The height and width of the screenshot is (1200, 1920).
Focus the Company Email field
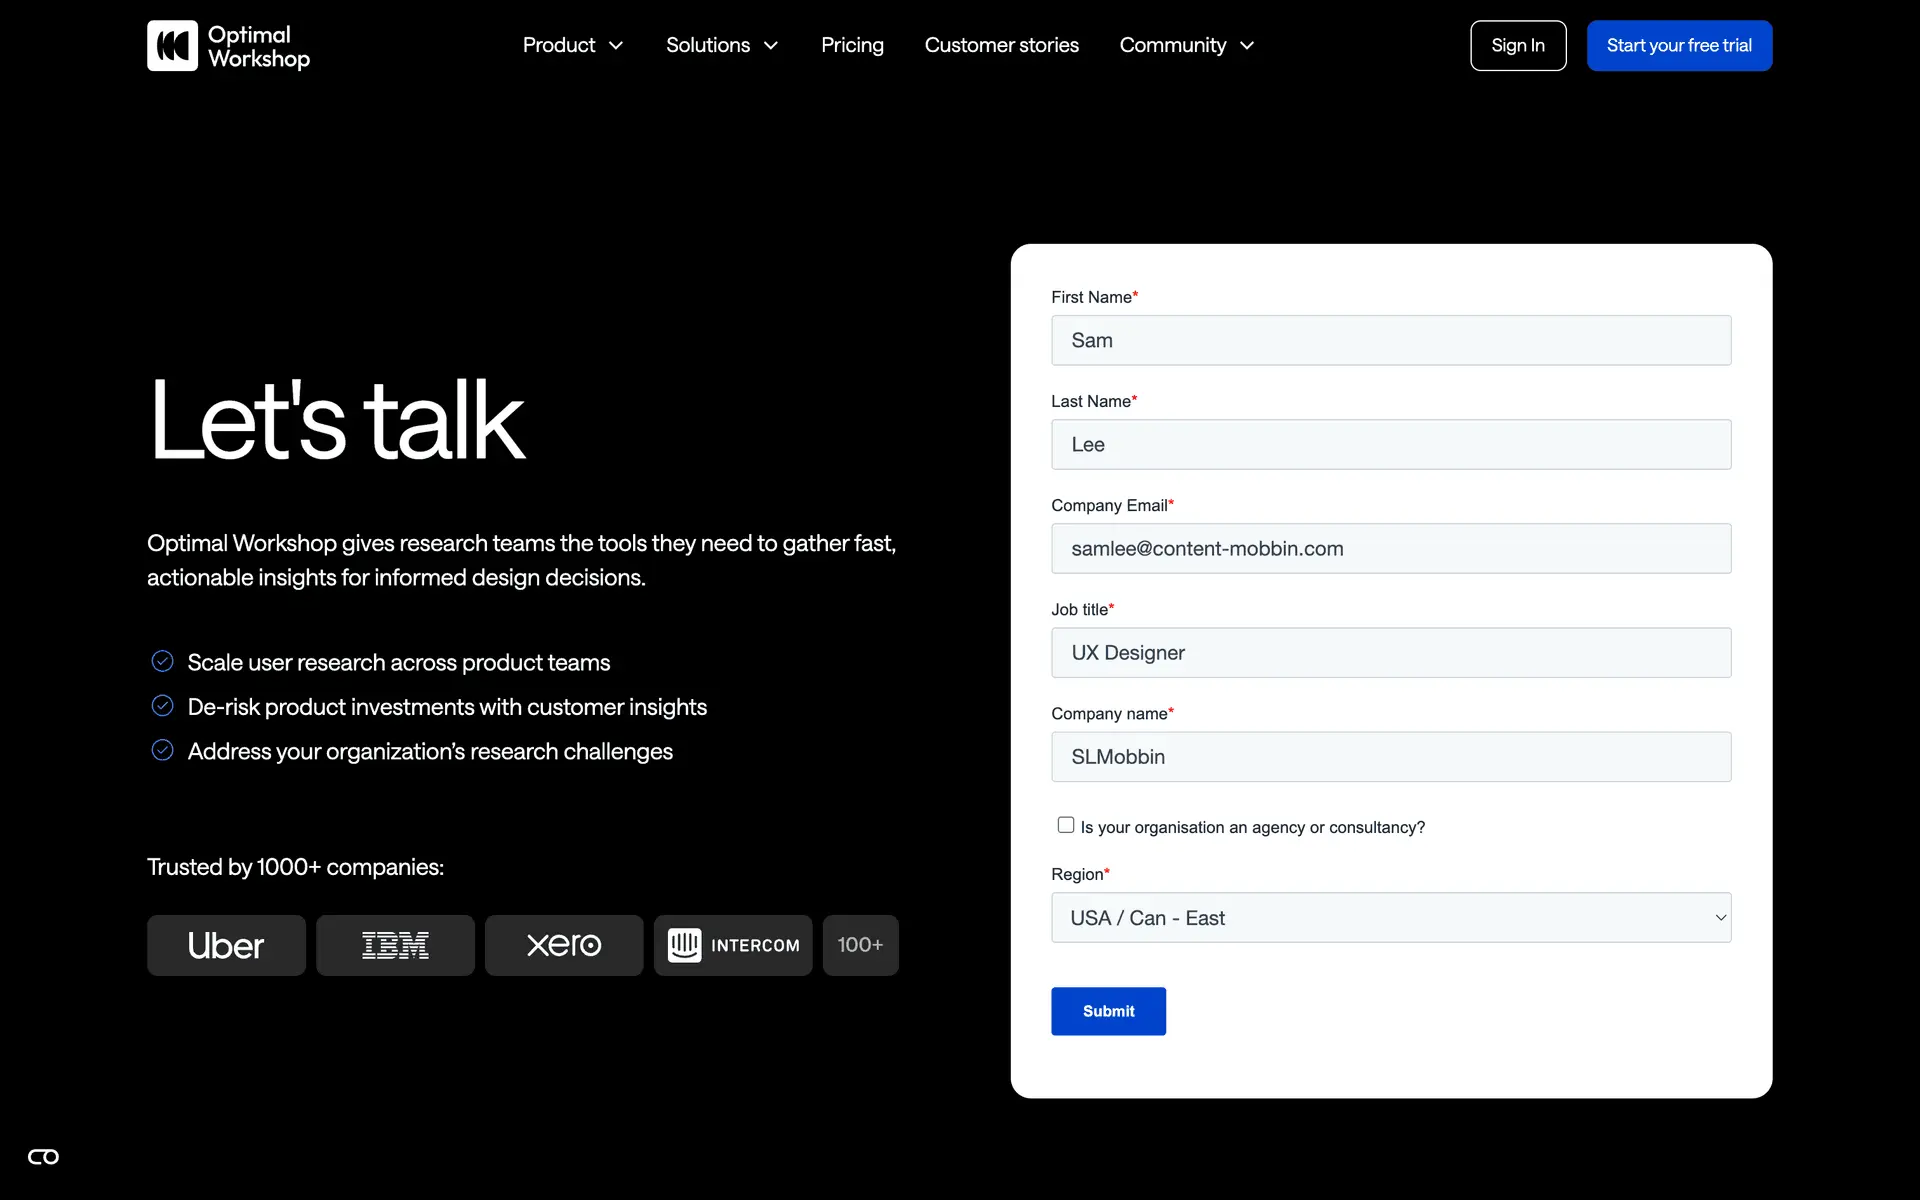[x=1391, y=549]
